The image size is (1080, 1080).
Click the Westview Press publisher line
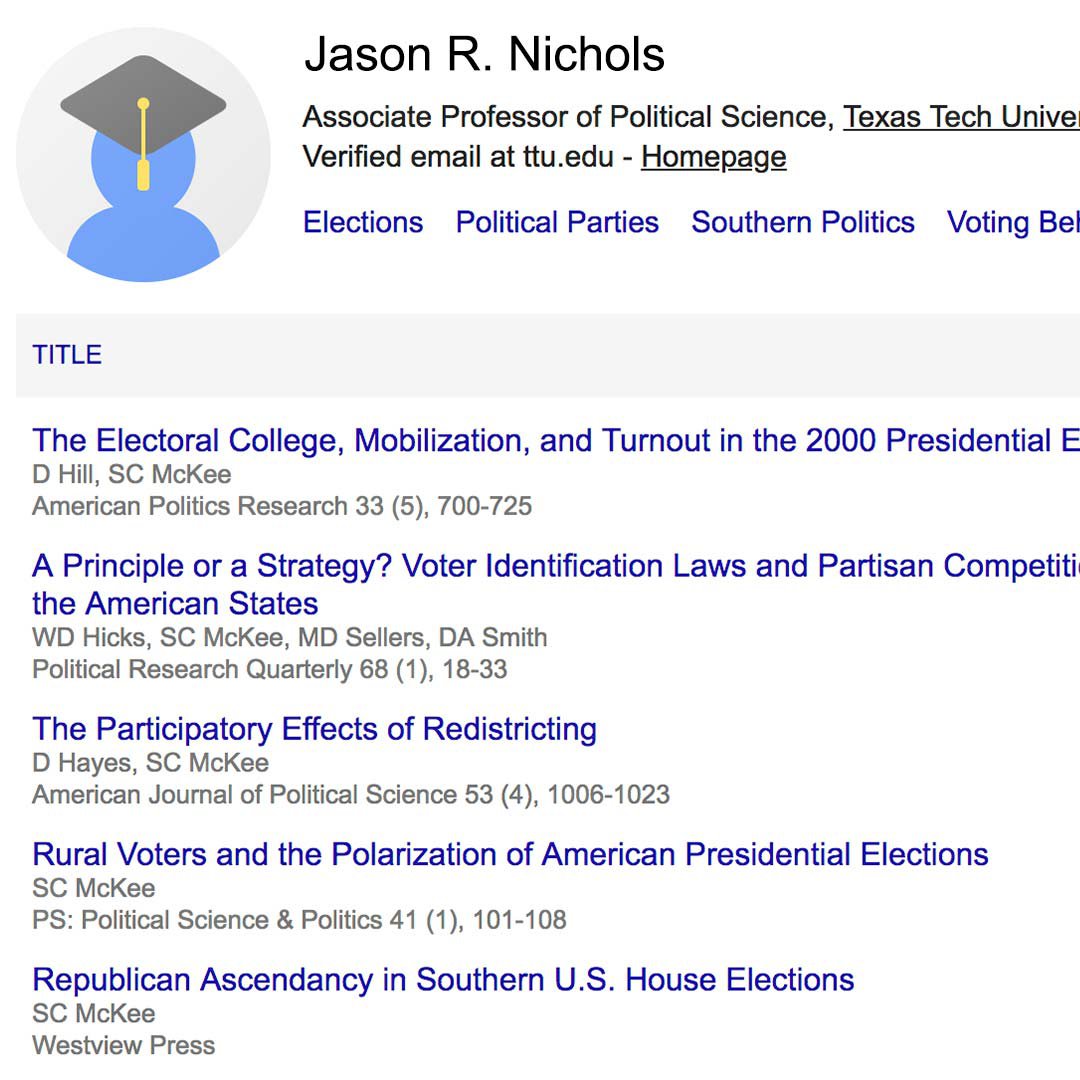pos(124,1046)
